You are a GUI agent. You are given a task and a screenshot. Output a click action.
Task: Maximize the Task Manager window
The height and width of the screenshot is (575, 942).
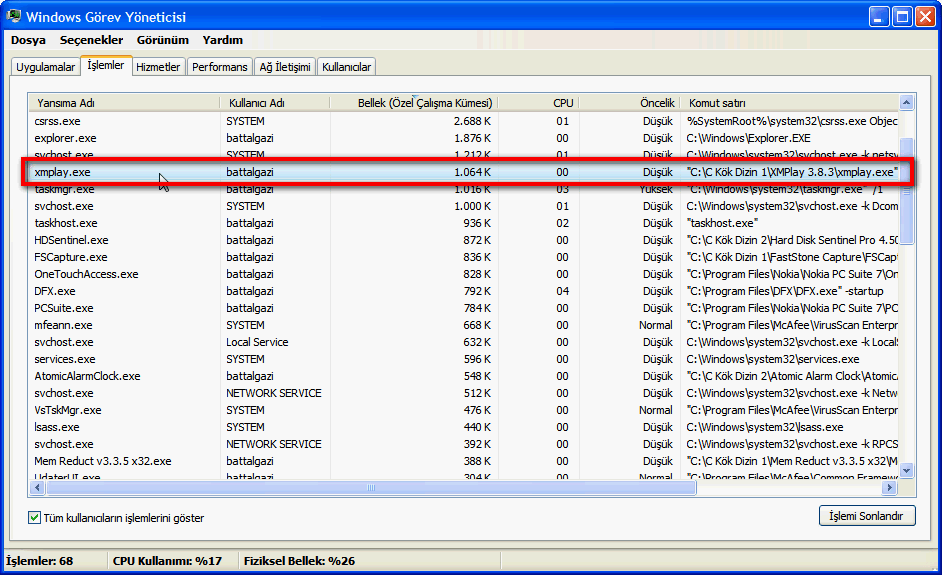coord(902,17)
